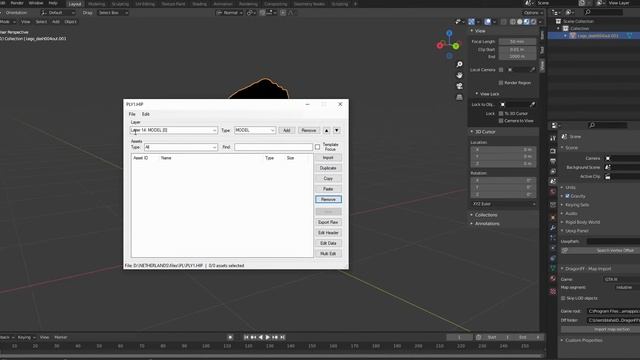Click the play animation button in timeline
Screen dimensions: 640x360
(x=268, y=337)
